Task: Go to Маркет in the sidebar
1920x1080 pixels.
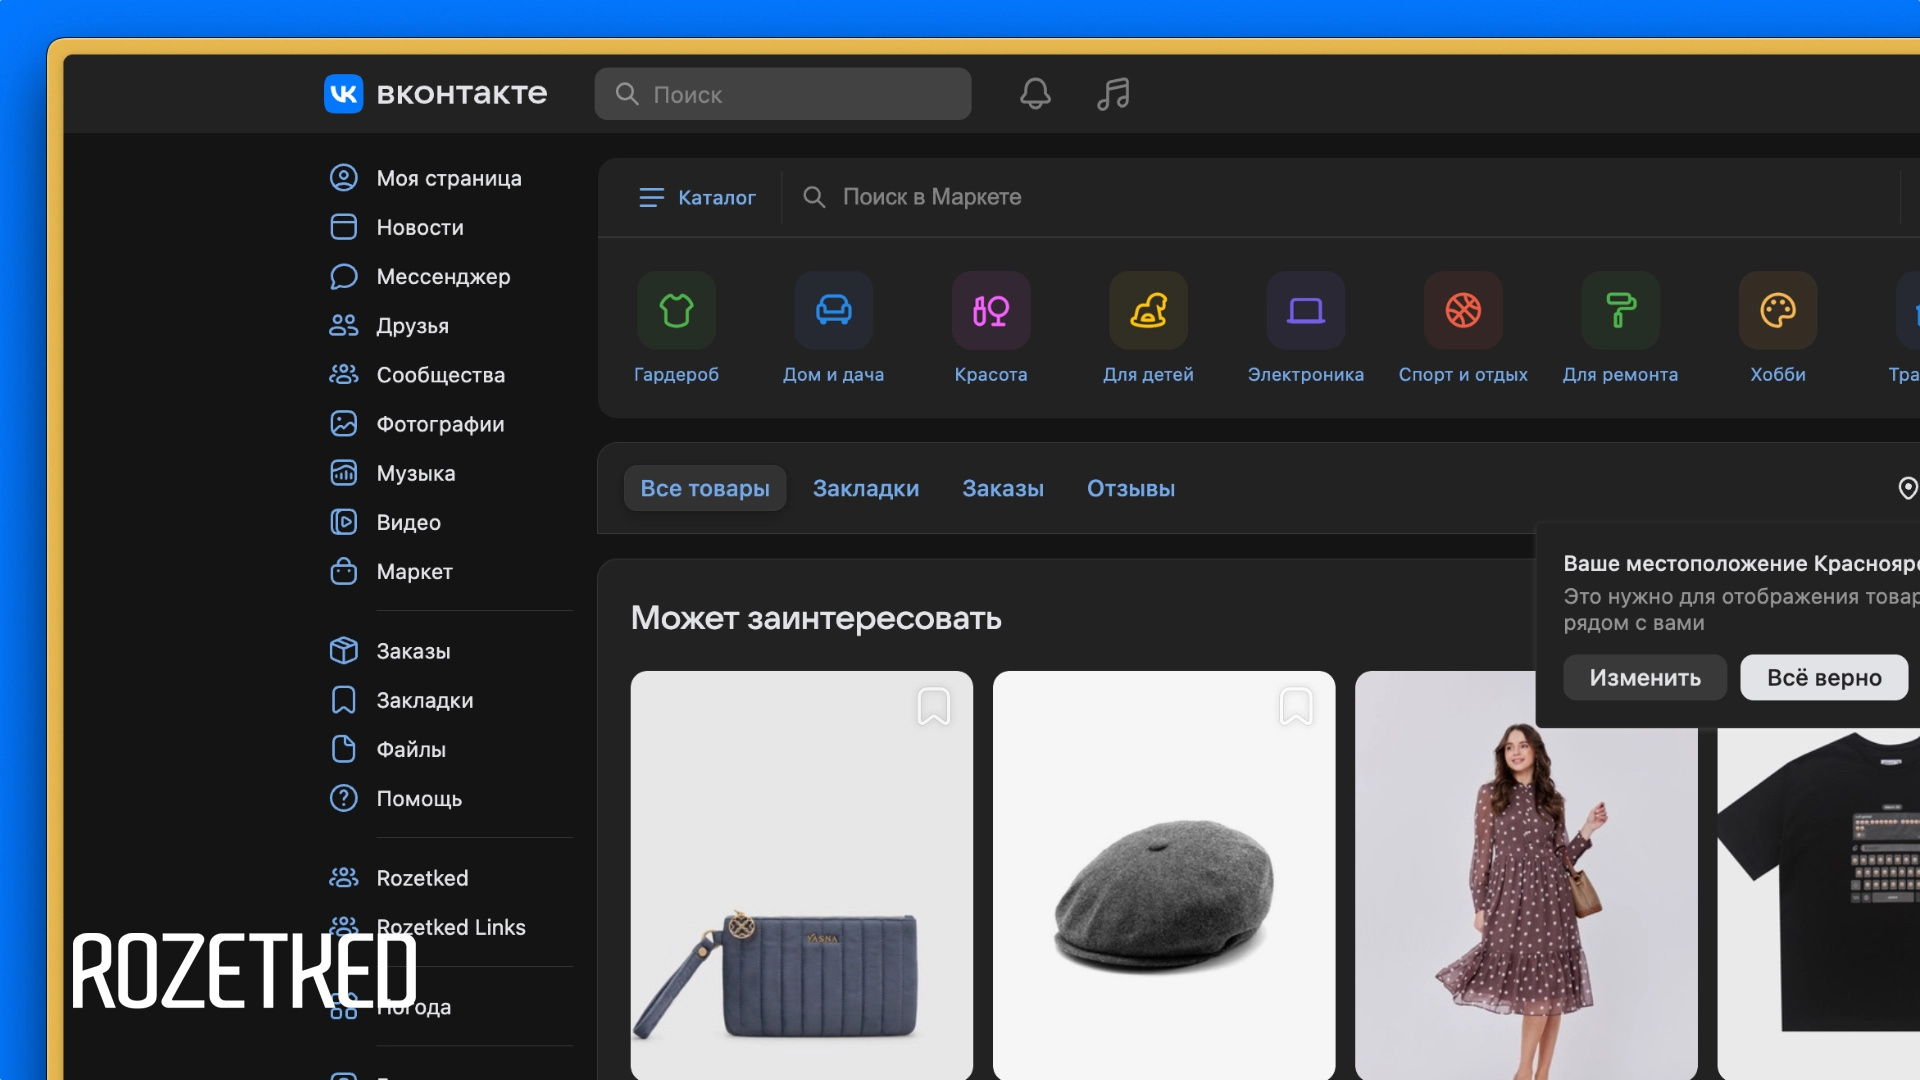Action: click(414, 571)
